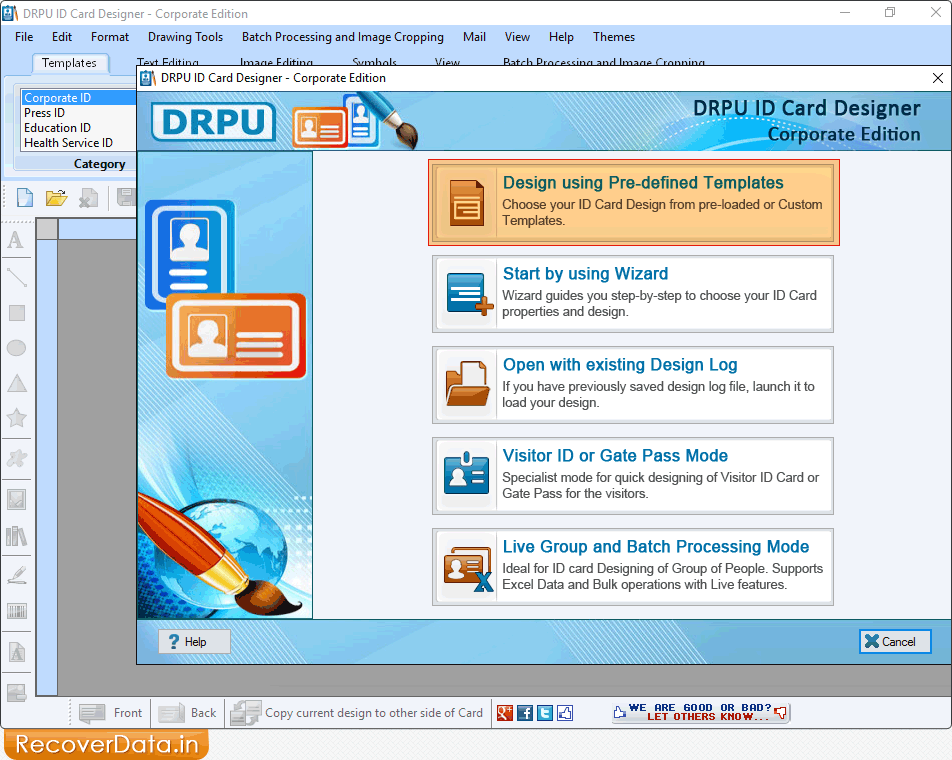Viewport: 952px width, 760px height.
Task: Select the Watermark tool
Action: tap(16, 653)
